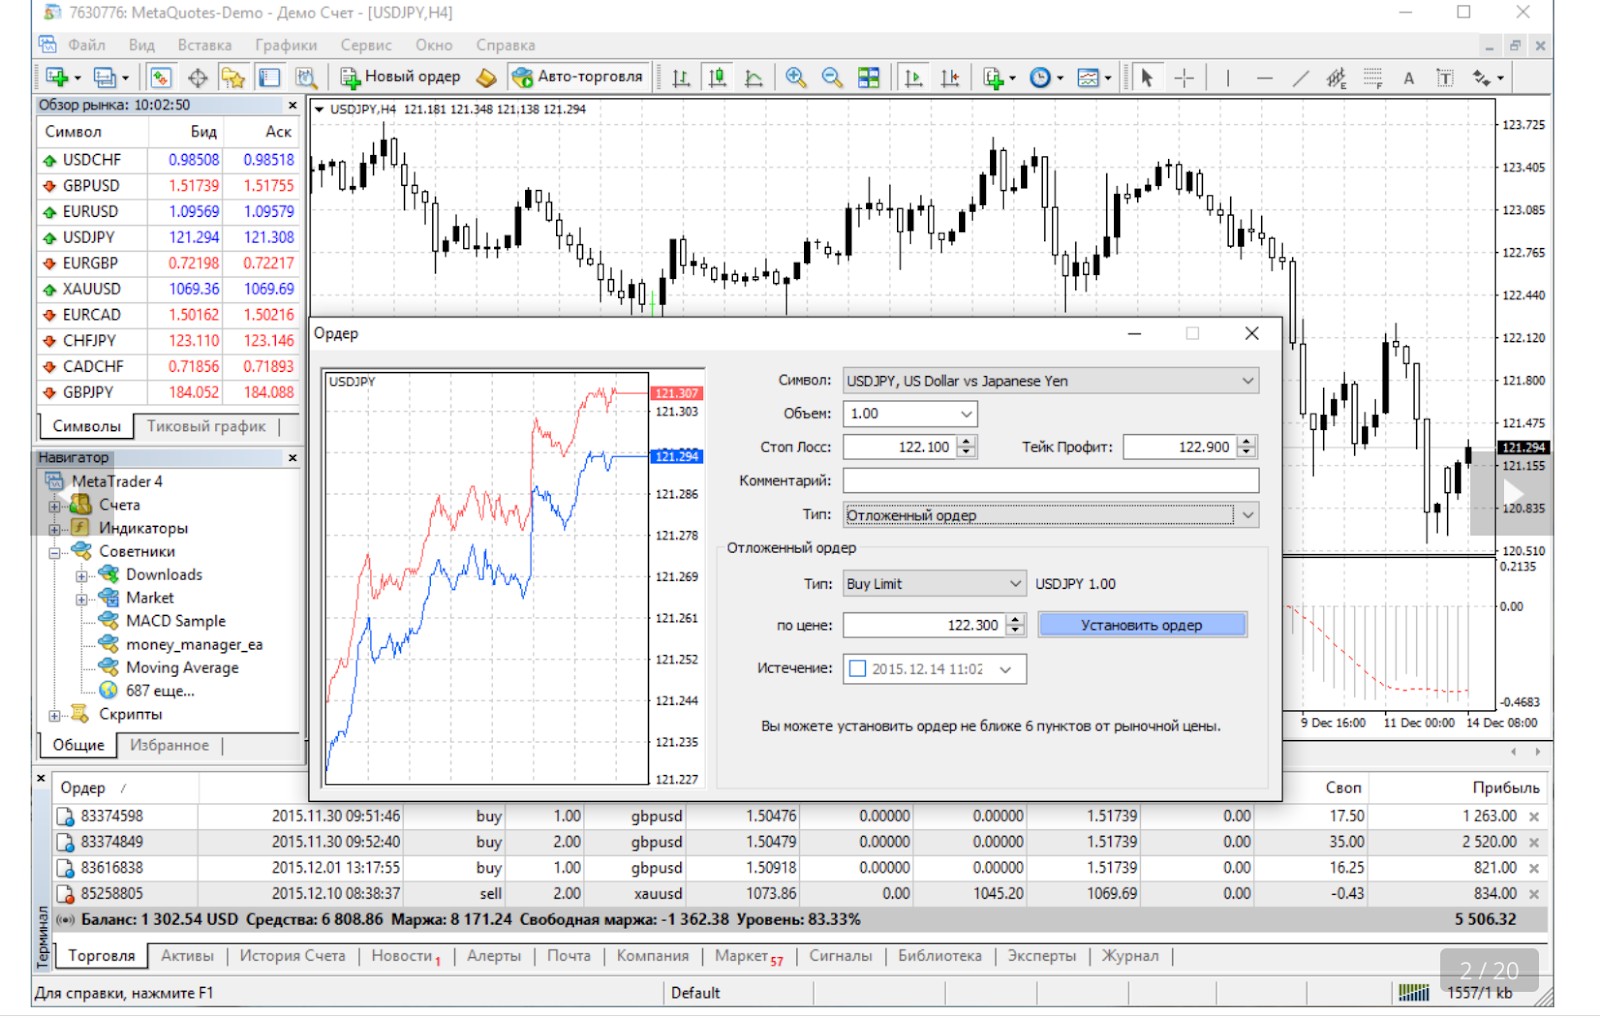Tile chart windows icon
Image resolution: width=1600 pixels, height=1019 pixels.
[869, 77]
